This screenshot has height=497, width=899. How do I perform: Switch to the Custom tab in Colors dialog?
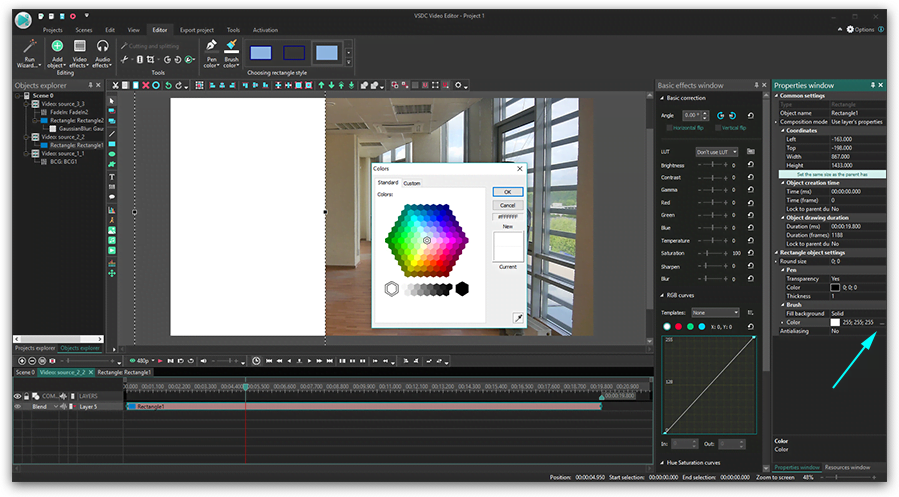[x=412, y=183]
